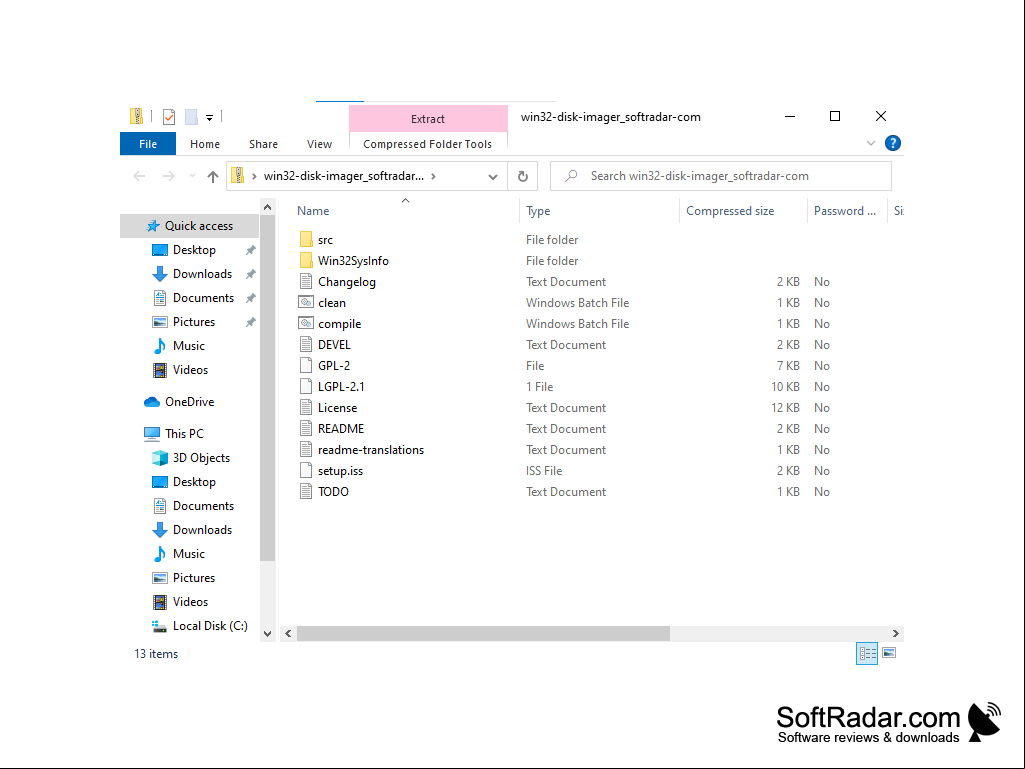Click the zip folder icon in title bar
Image resolution: width=1025 pixels, height=769 pixels.
pyautogui.click(x=136, y=116)
